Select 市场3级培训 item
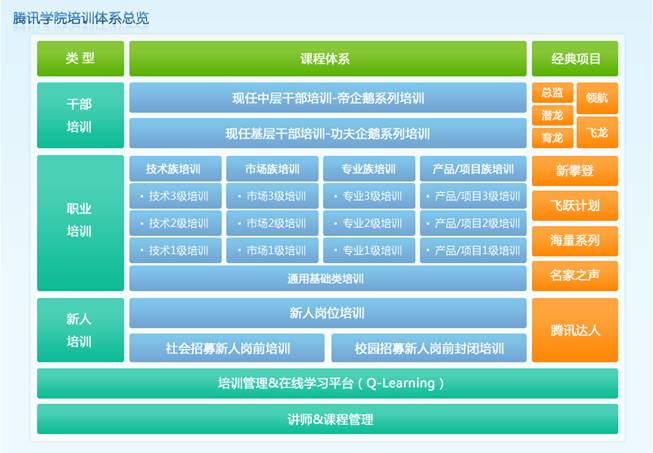The width and height of the screenshot is (653, 453). pyautogui.click(x=273, y=196)
